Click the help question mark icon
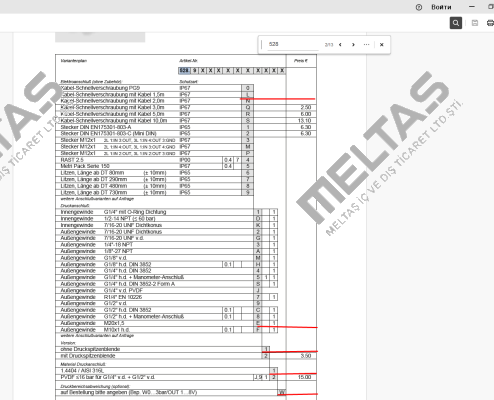Image resolution: width=494 pixels, height=400 pixels. click(x=419, y=7)
